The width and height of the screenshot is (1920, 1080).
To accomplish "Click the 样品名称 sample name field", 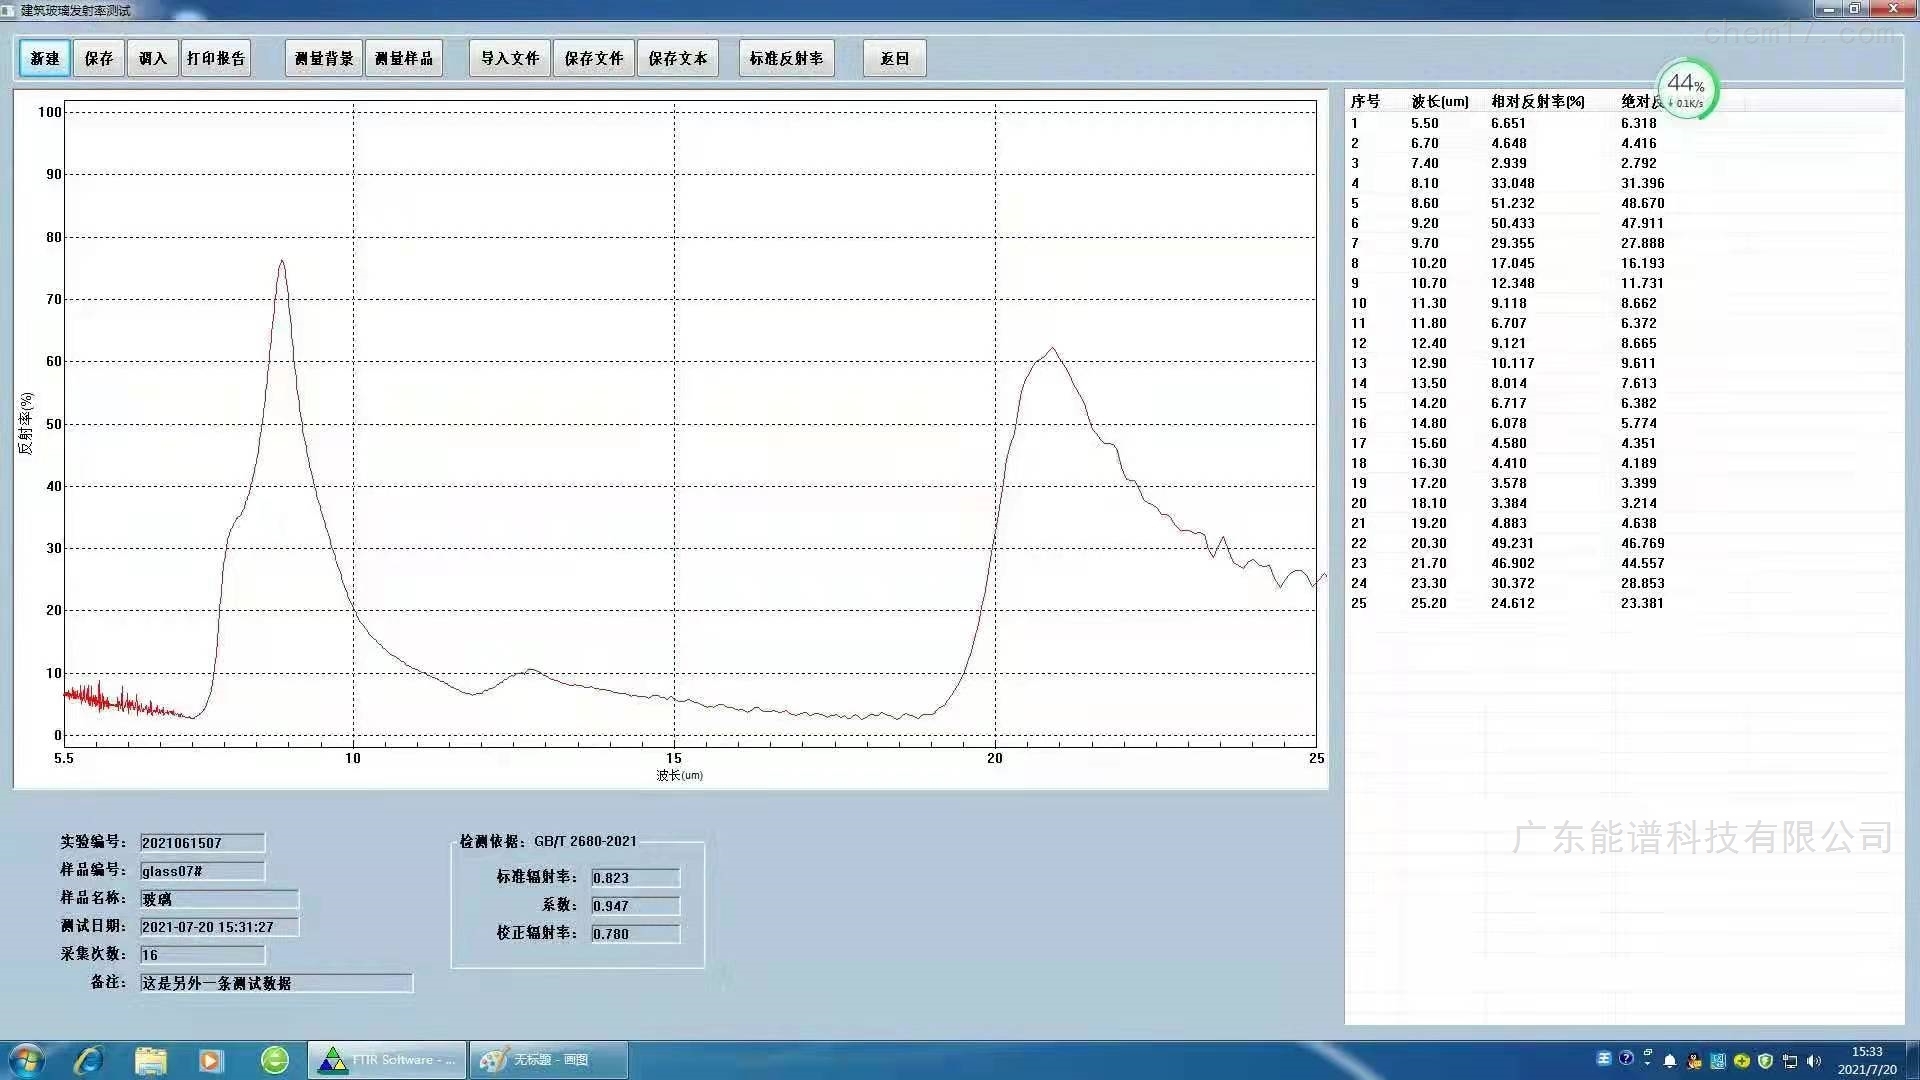I will coord(219,899).
